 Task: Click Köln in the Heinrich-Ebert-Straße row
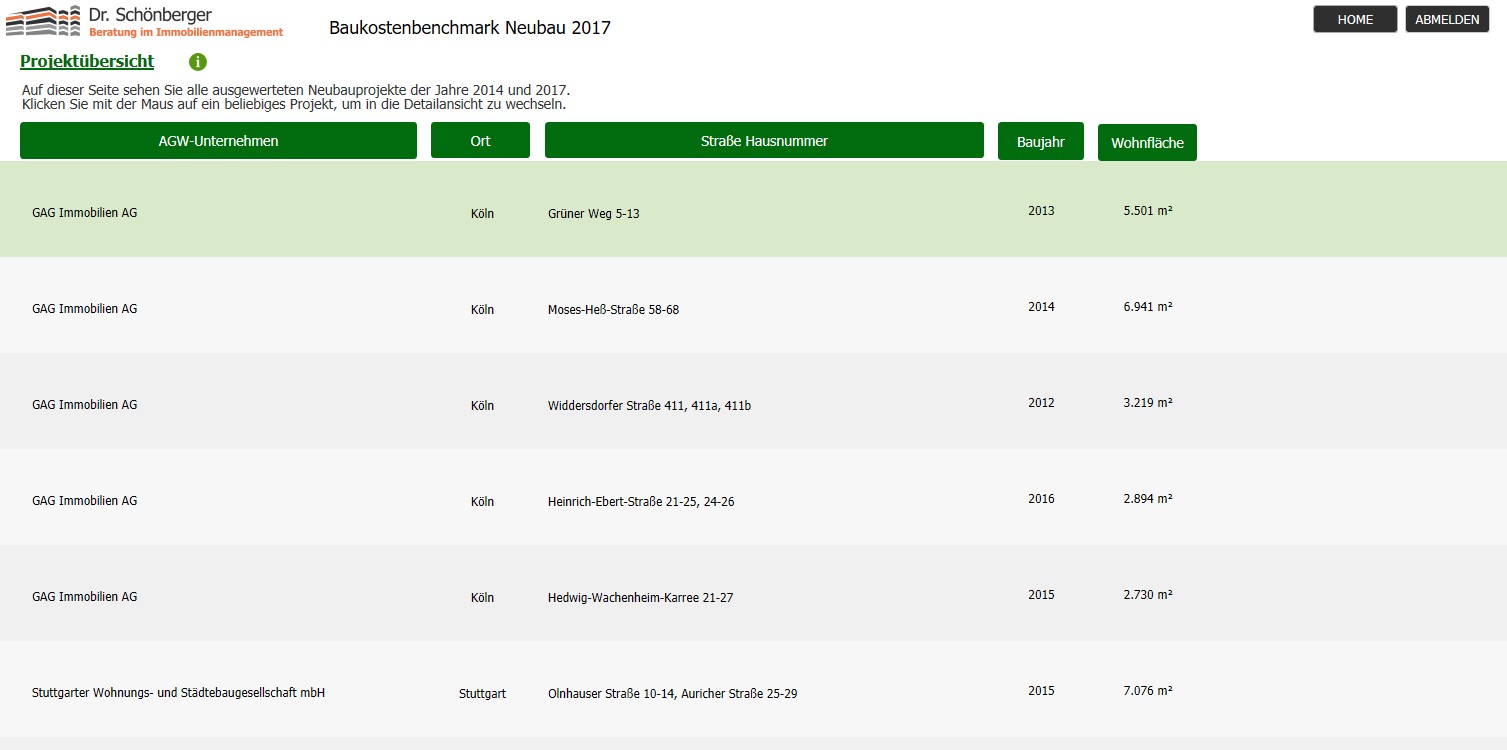point(482,502)
